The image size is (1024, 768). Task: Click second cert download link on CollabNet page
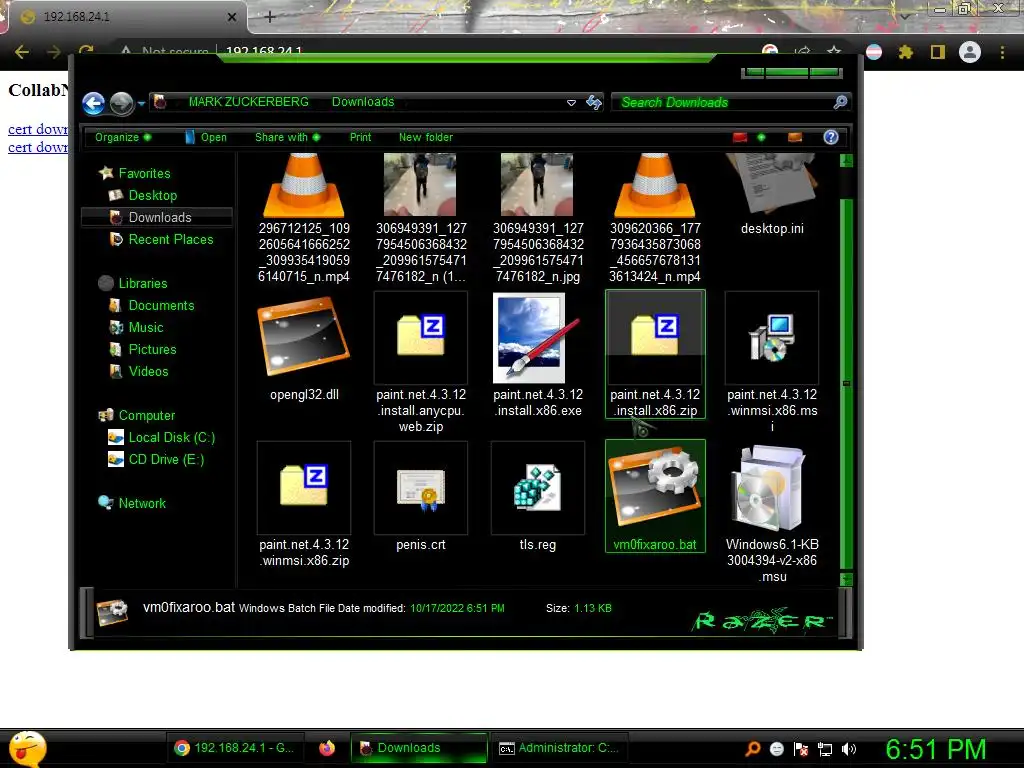(37, 148)
